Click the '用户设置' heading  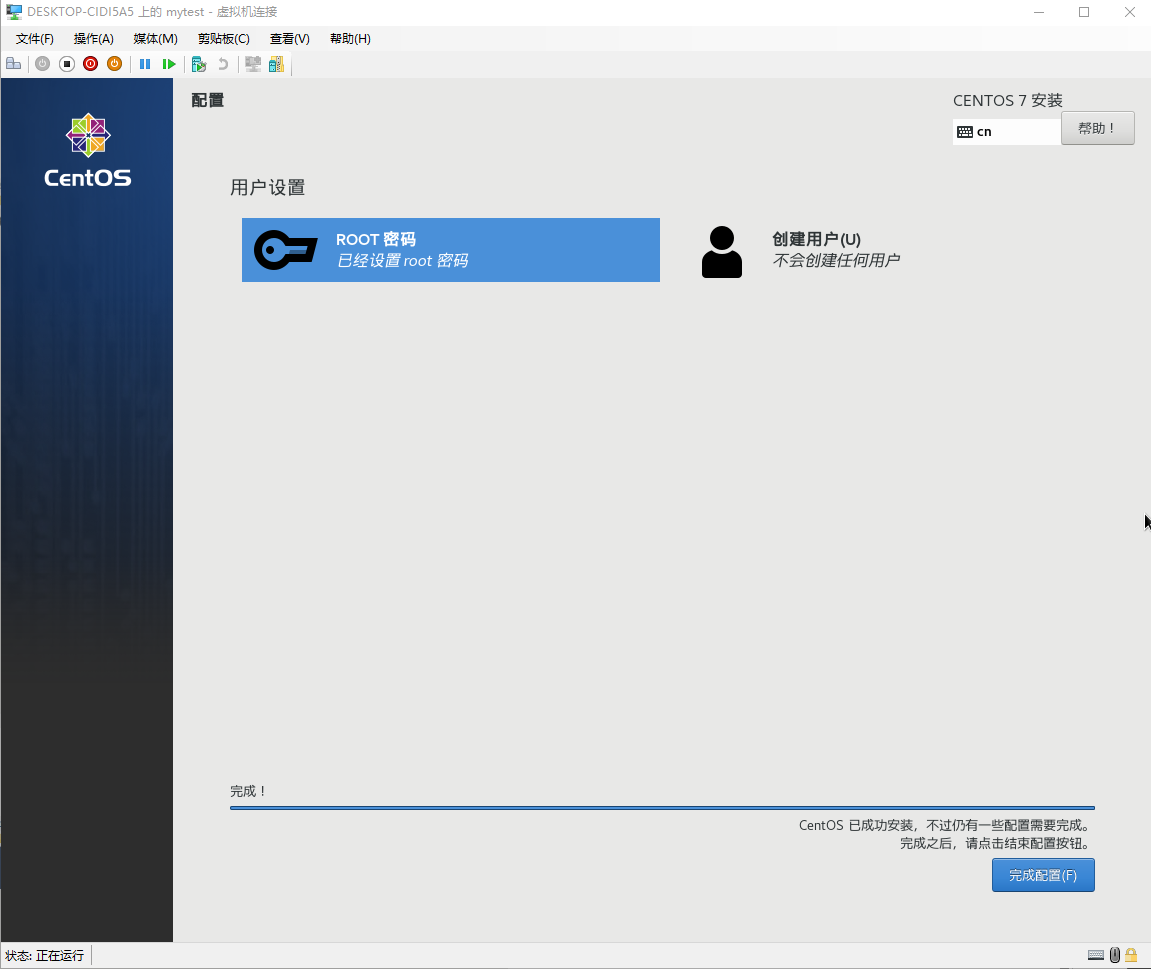point(267,188)
